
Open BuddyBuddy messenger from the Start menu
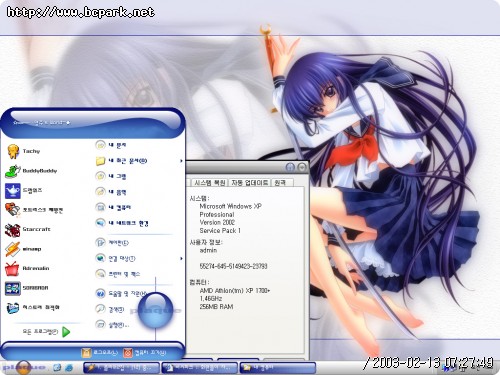[x=32, y=171]
